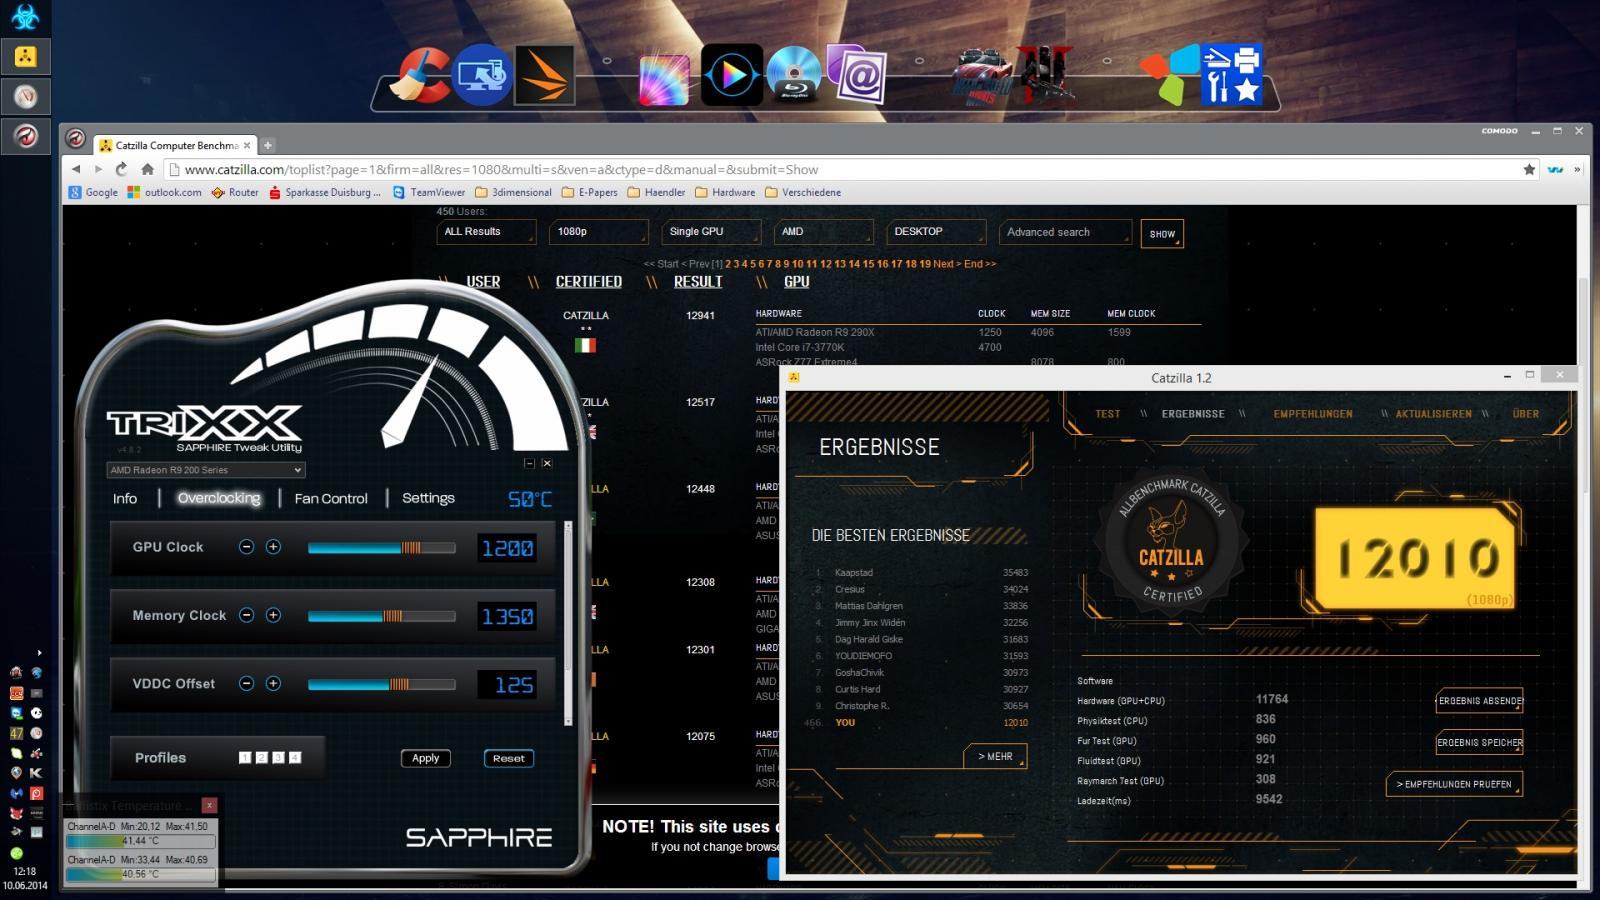The height and width of the screenshot is (900, 1600).
Task: Click the Memory Clock slider
Action: [381, 616]
